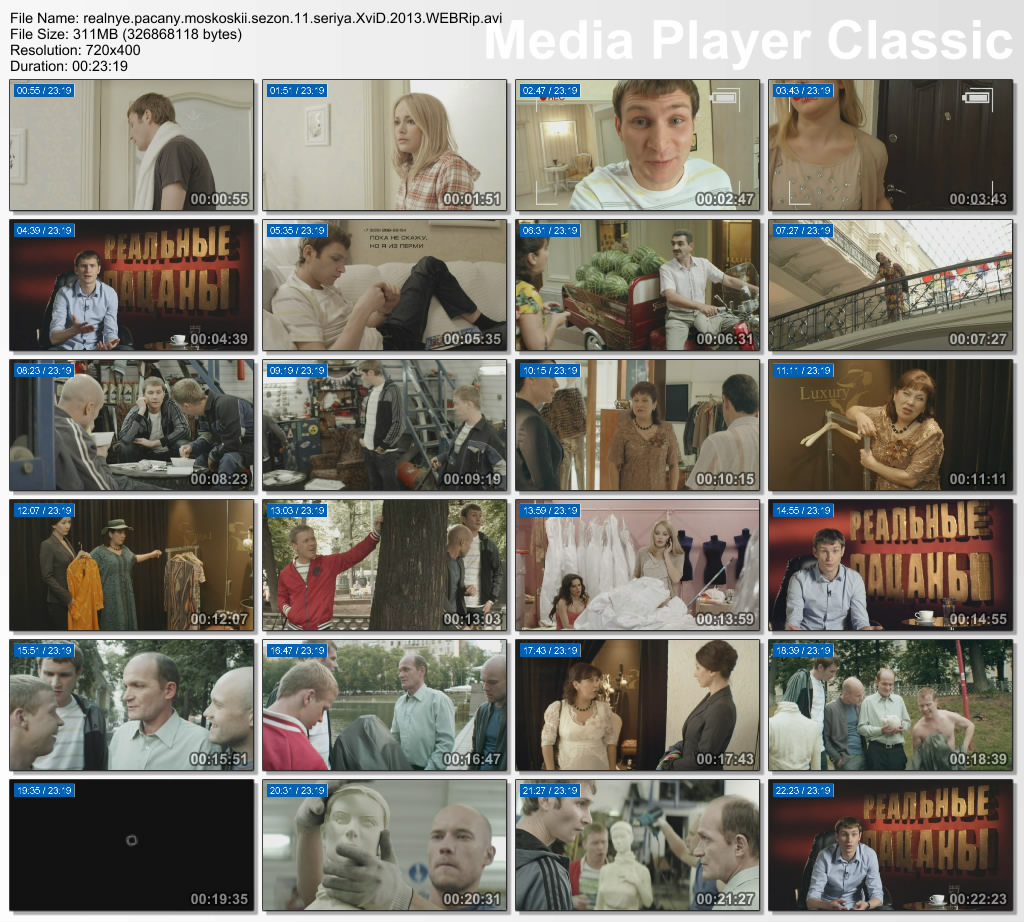Click the blue 17:43 time badge
Viewport: 1024px width, 922px height.
550,650
